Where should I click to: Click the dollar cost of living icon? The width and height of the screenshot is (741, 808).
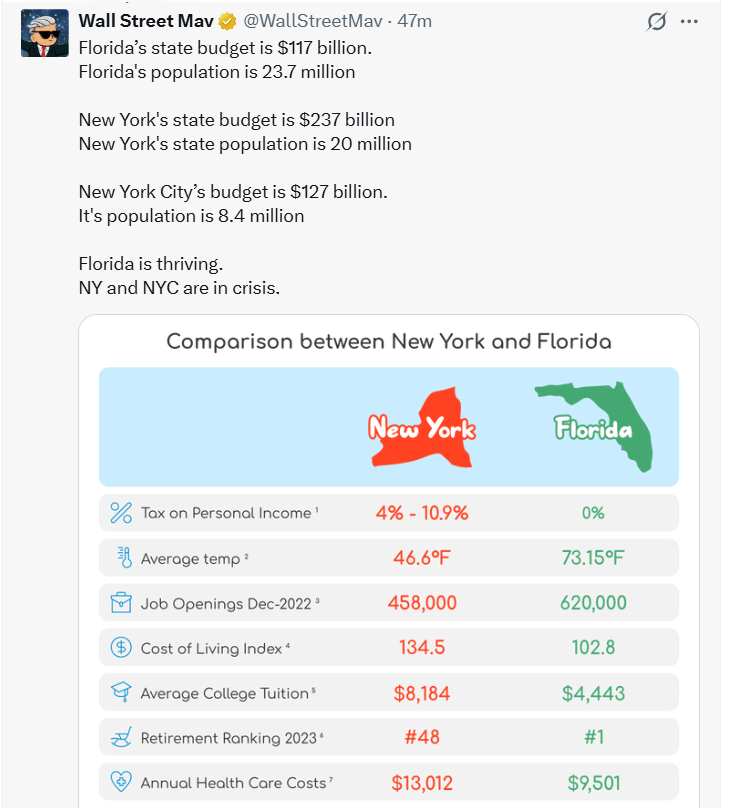click(121, 648)
